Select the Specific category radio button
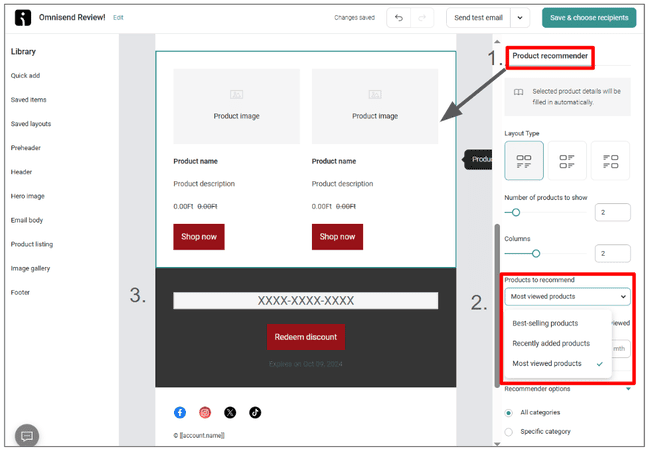This screenshot has height=453, width=650. point(509,432)
